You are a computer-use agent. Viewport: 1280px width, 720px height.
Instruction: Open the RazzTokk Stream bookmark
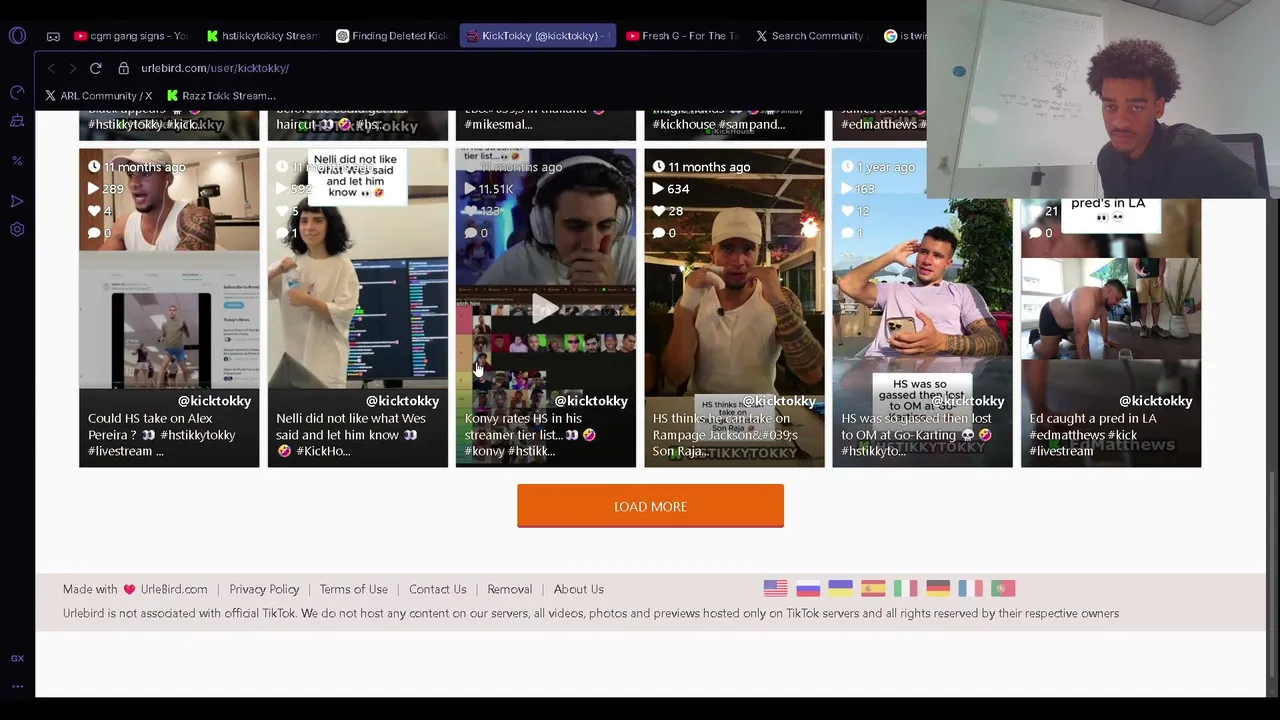click(x=221, y=96)
